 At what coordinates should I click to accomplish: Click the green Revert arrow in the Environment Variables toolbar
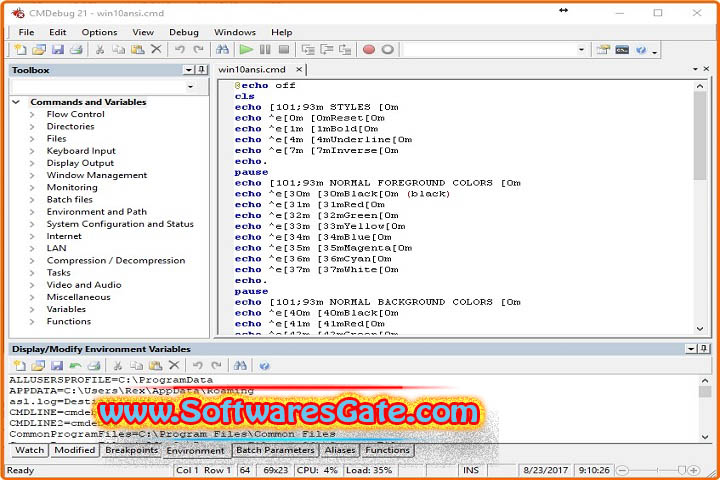75,366
